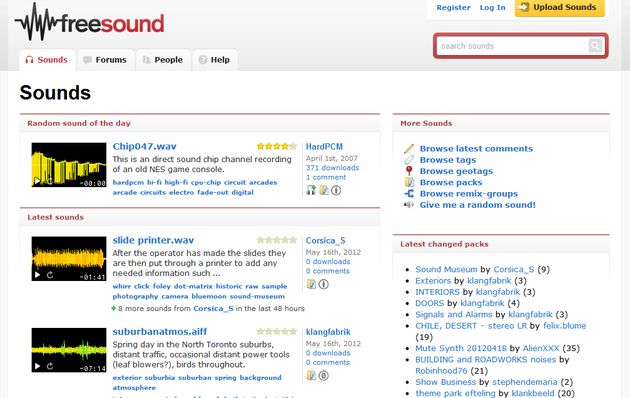Play the suburbanatmos.aiff sound
Screen dimensions: 630x398
[x=37, y=366]
